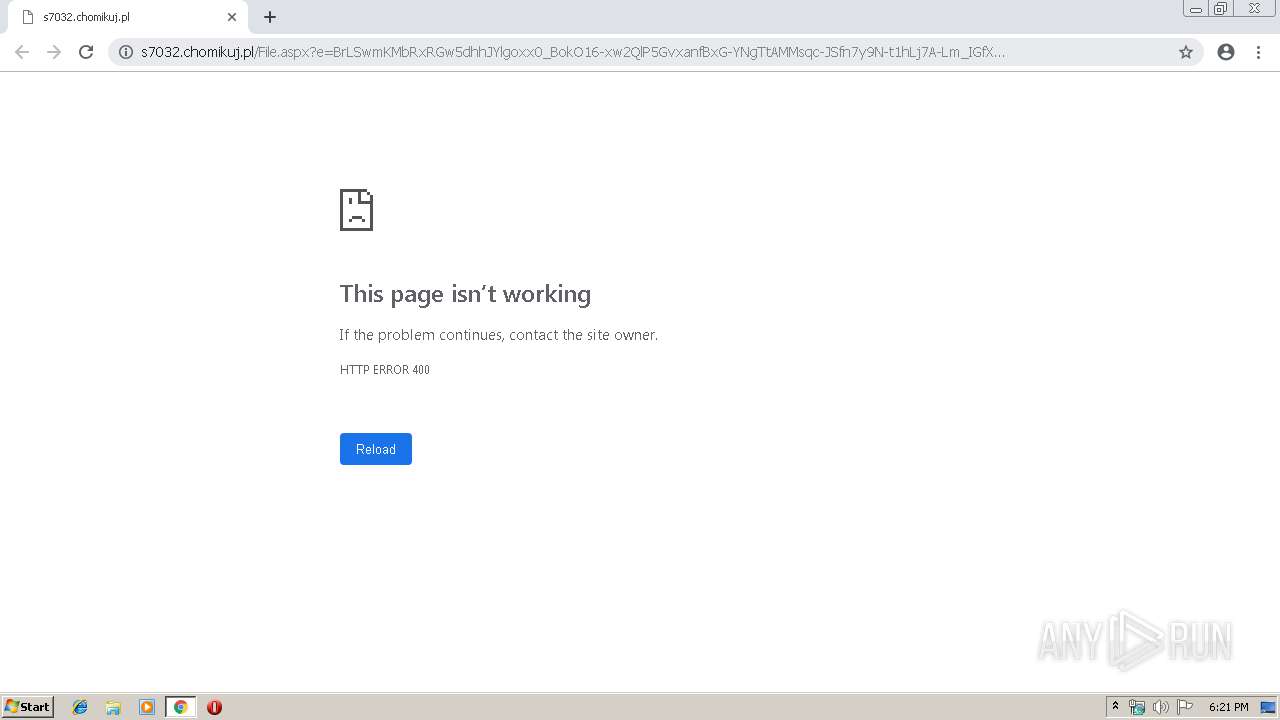Select the s7032.chomikuj.pl tab
Screen dimensions: 1280x720
point(127,17)
